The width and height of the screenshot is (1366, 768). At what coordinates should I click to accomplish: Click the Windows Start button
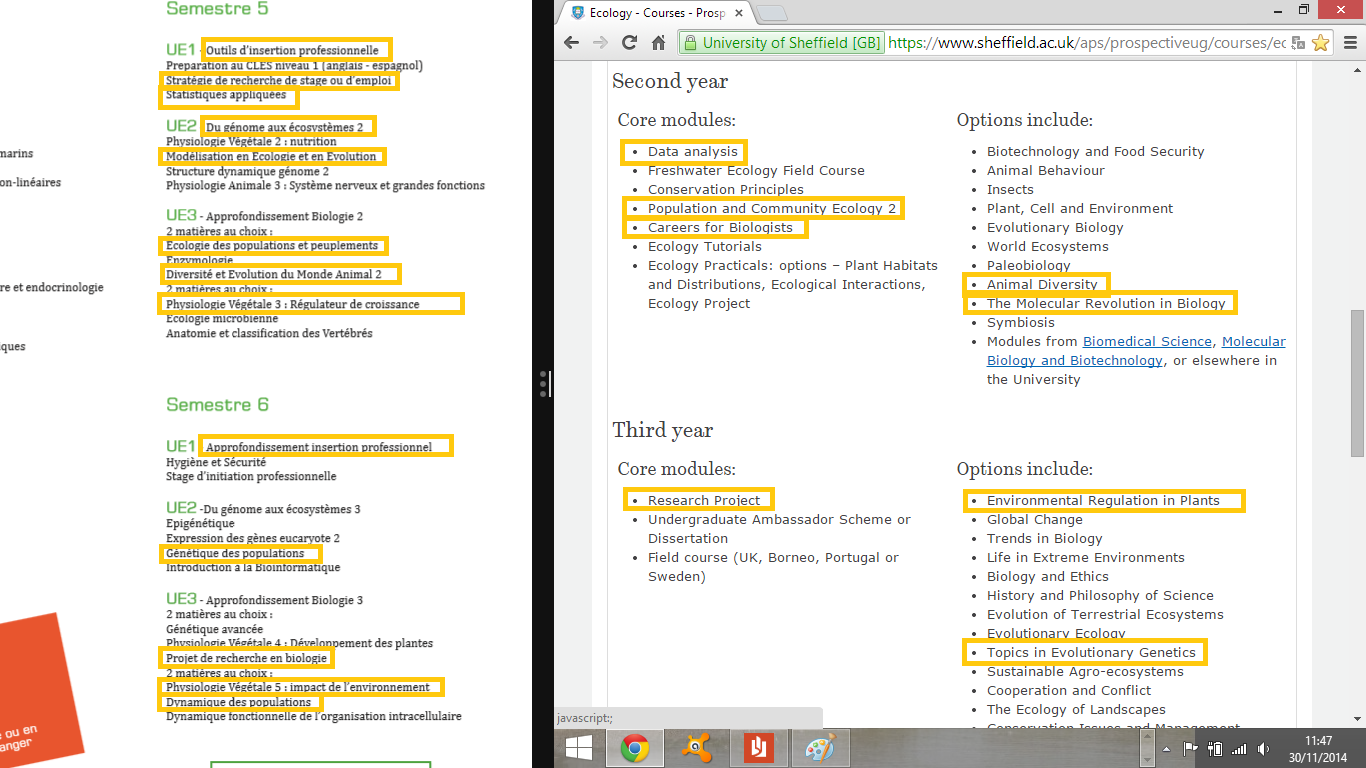pos(580,748)
